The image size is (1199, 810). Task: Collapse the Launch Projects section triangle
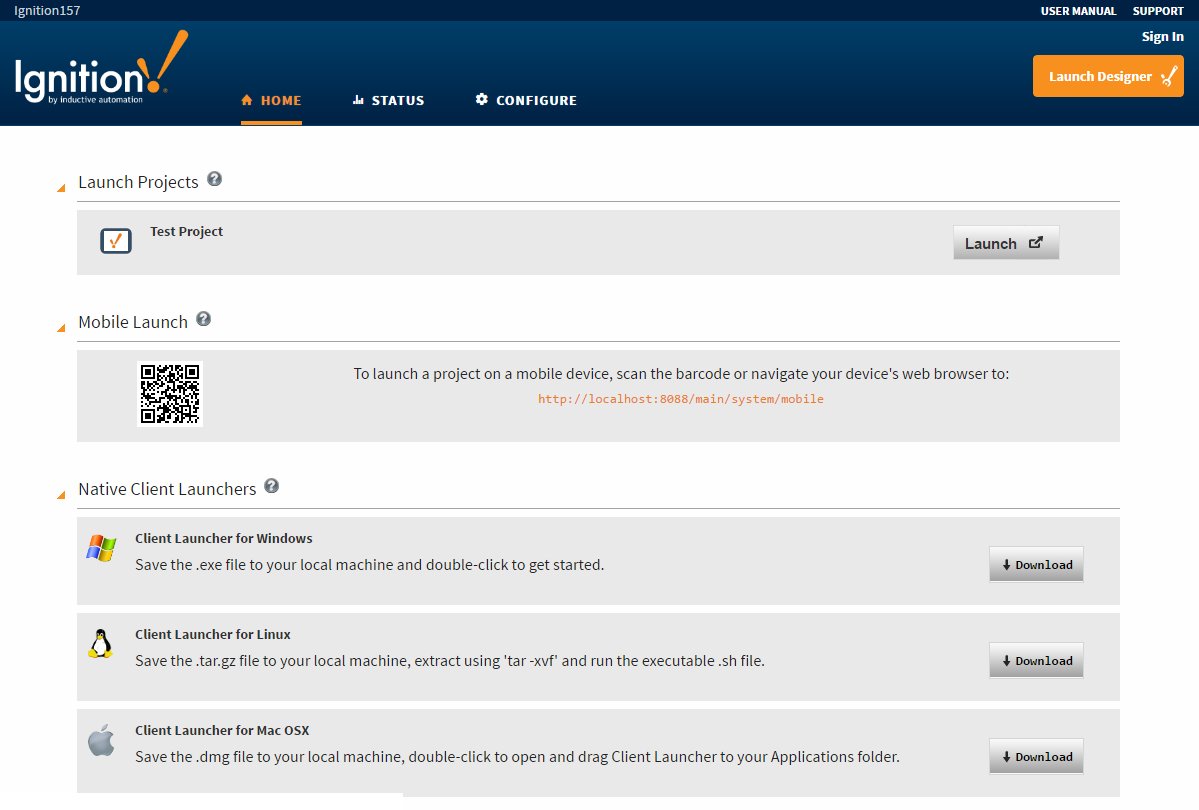coord(62,186)
